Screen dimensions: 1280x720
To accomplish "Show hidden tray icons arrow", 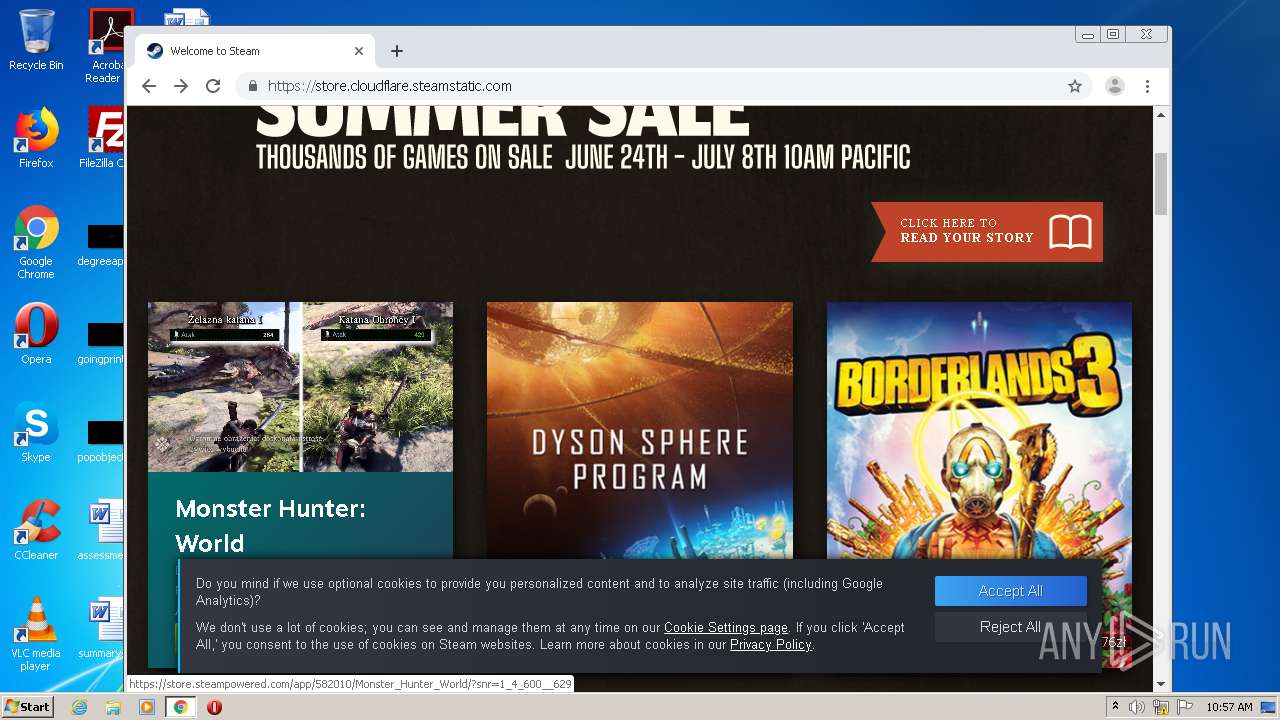I will [x=1115, y=707].
